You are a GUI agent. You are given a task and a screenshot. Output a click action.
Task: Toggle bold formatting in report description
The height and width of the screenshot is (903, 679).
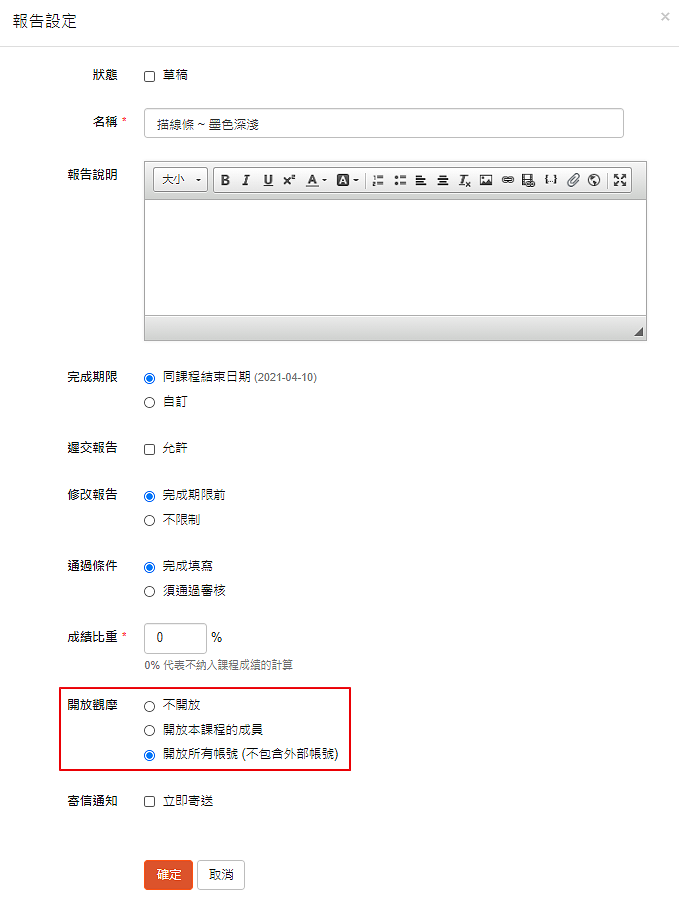pyautogui.click(x=225, y=180)
